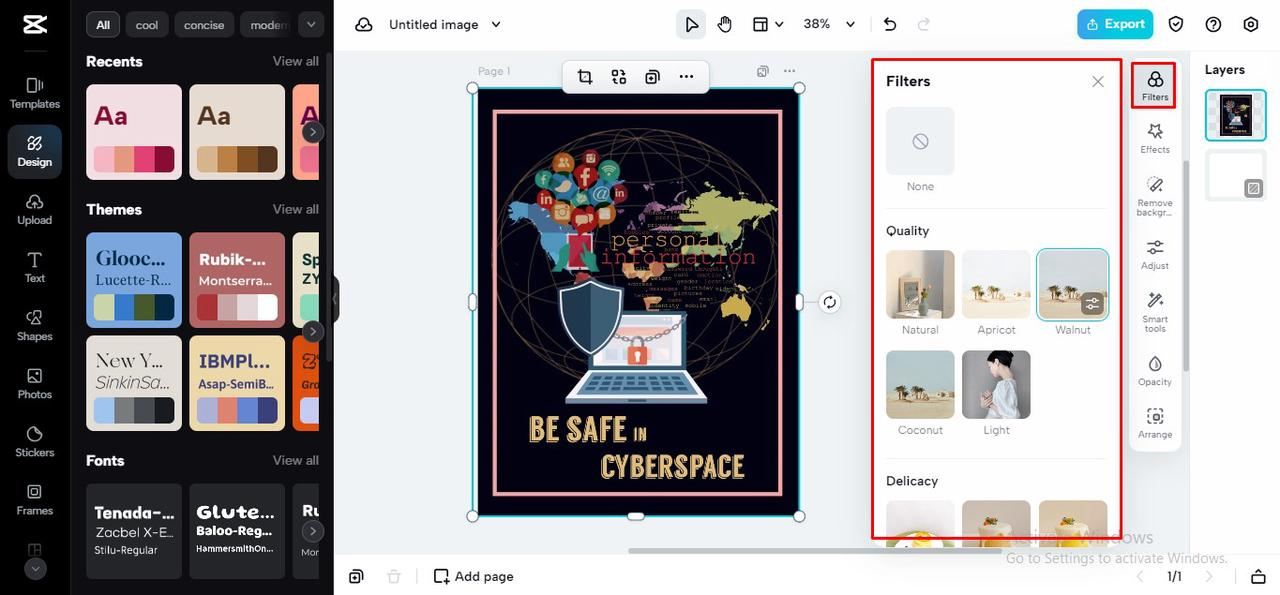Open the settings hexagon icon
This screenshot has width=1280, height=595.
point(1251,24)
